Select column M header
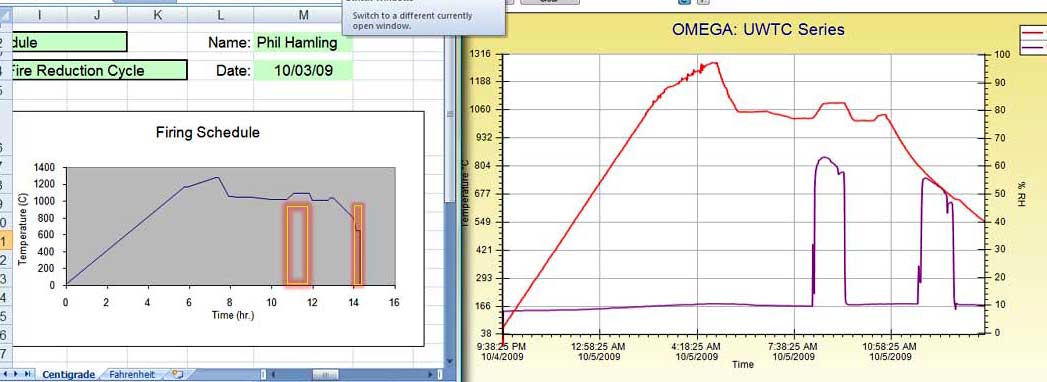This screenshot has height=382, width=1047. 303,15
